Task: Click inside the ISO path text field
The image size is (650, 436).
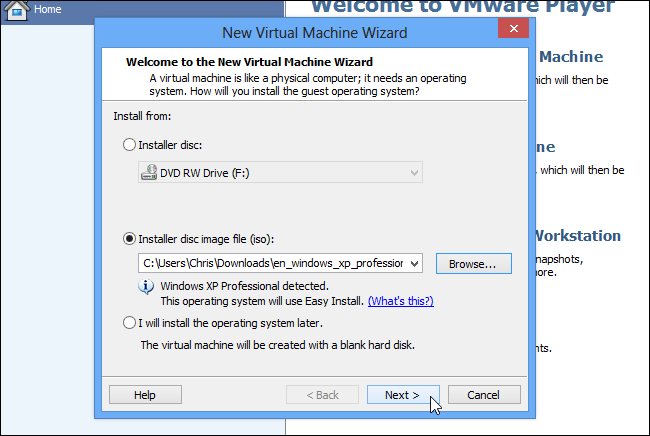Action: (x=274, y=263)
